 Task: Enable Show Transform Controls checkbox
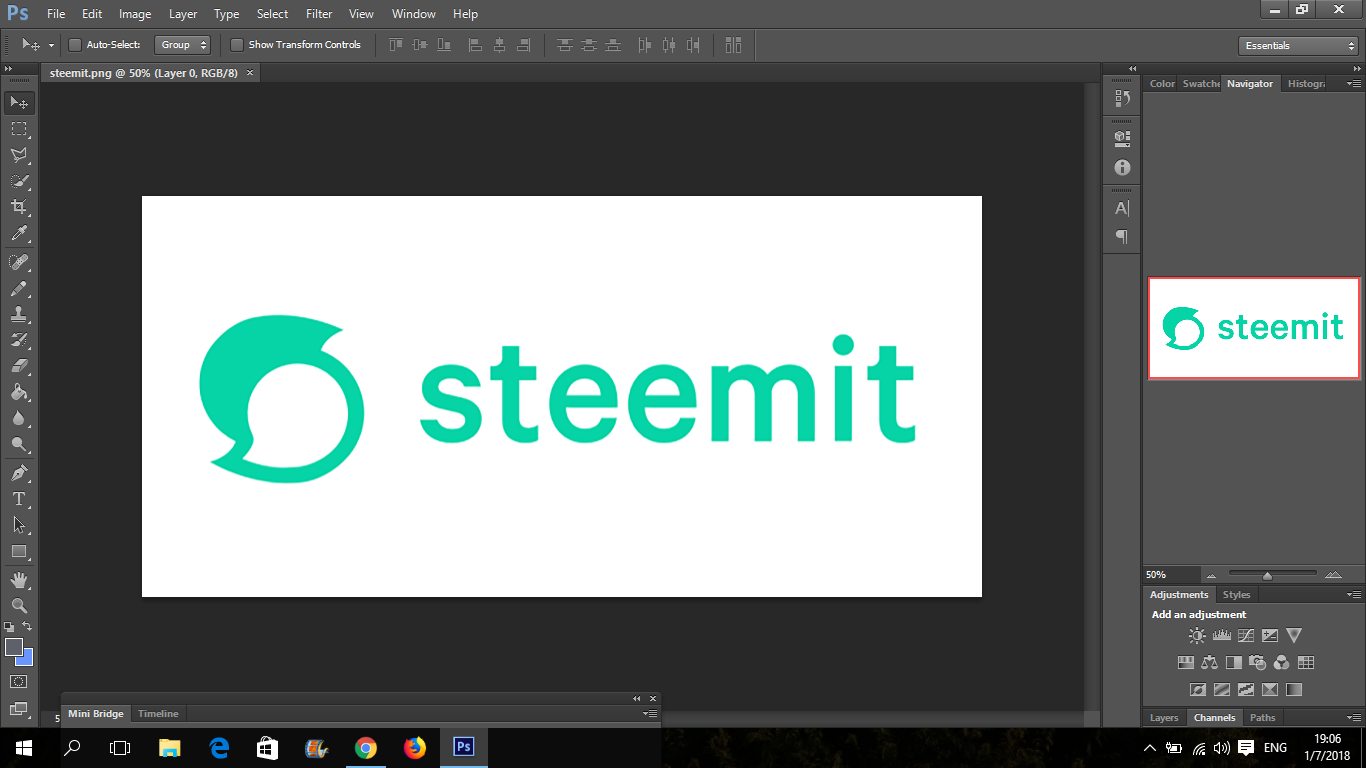pos(237,45)
